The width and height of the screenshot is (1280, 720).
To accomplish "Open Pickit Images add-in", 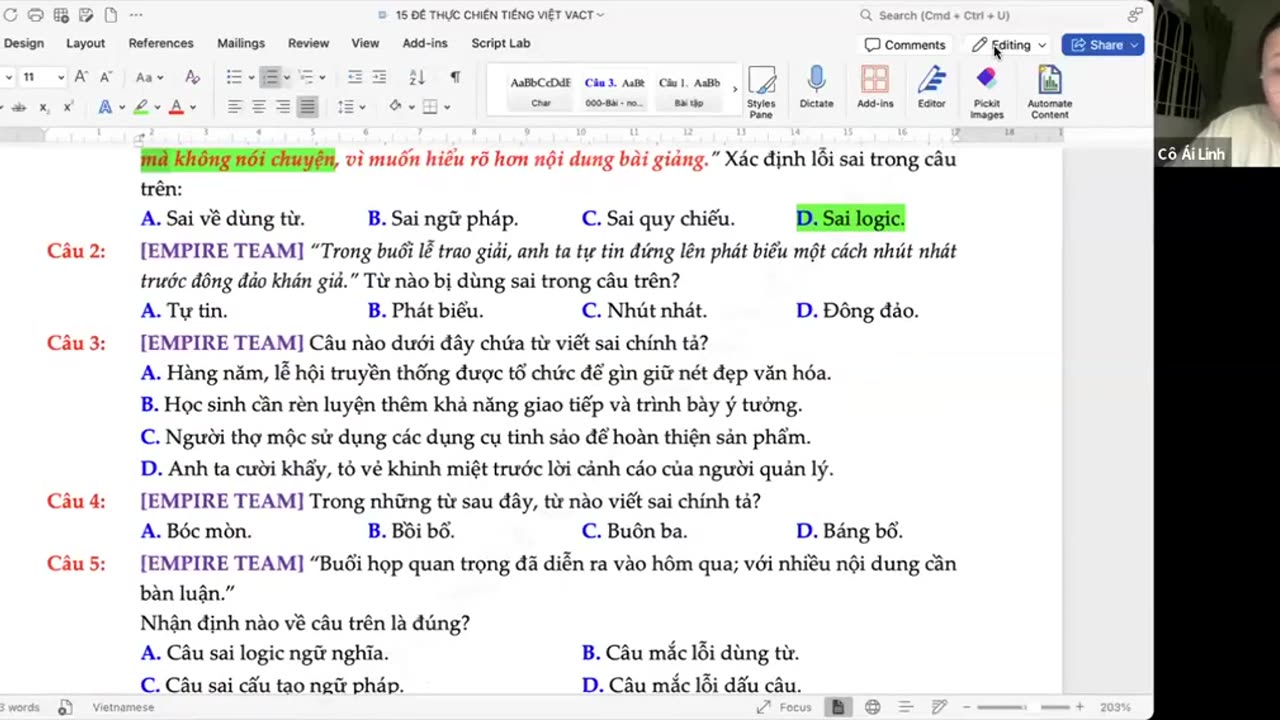I will tap(986, 93).
